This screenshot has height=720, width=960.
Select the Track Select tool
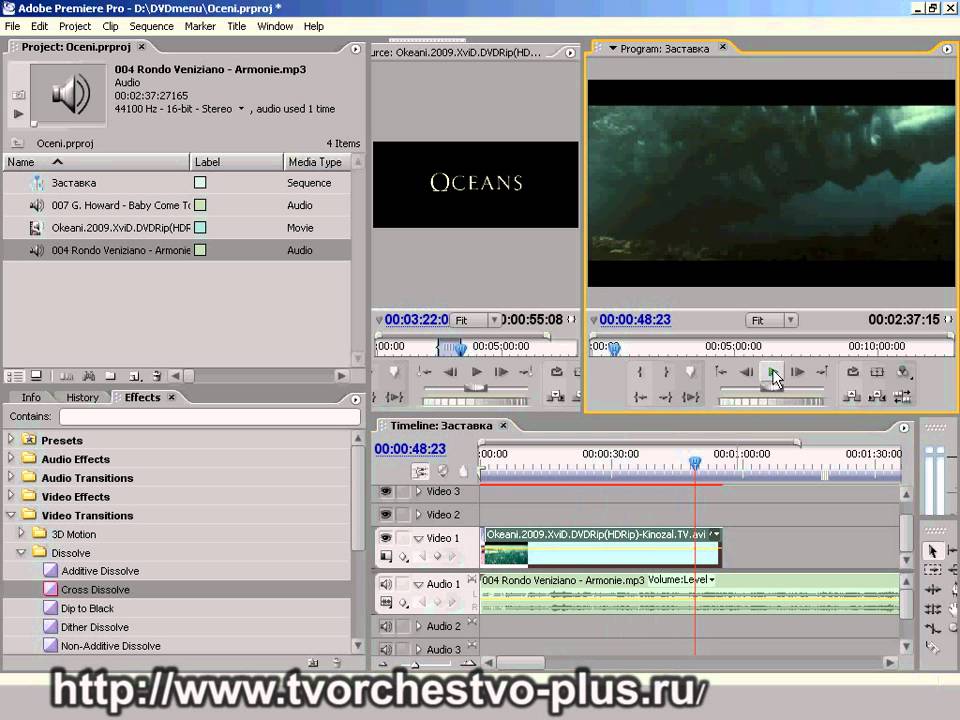tap(932, 570)
